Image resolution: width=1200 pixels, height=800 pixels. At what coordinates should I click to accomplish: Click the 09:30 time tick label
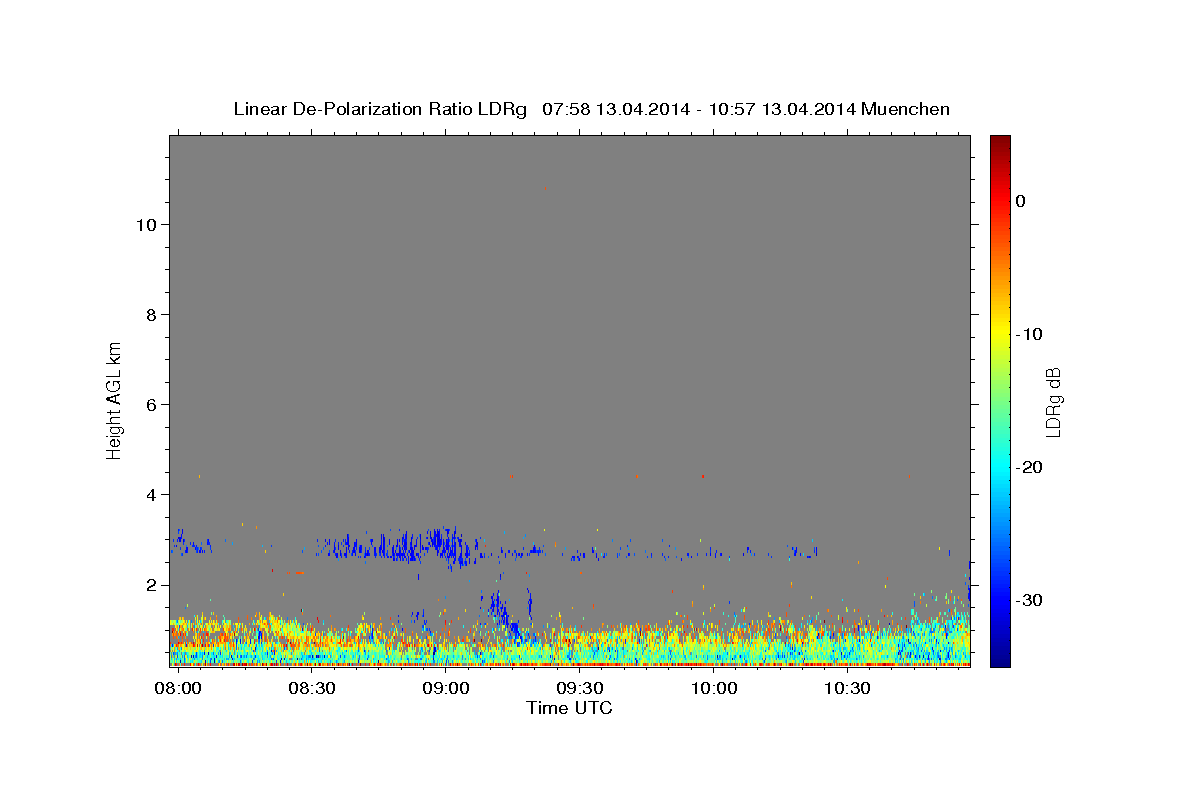click(x=580, y=689)
